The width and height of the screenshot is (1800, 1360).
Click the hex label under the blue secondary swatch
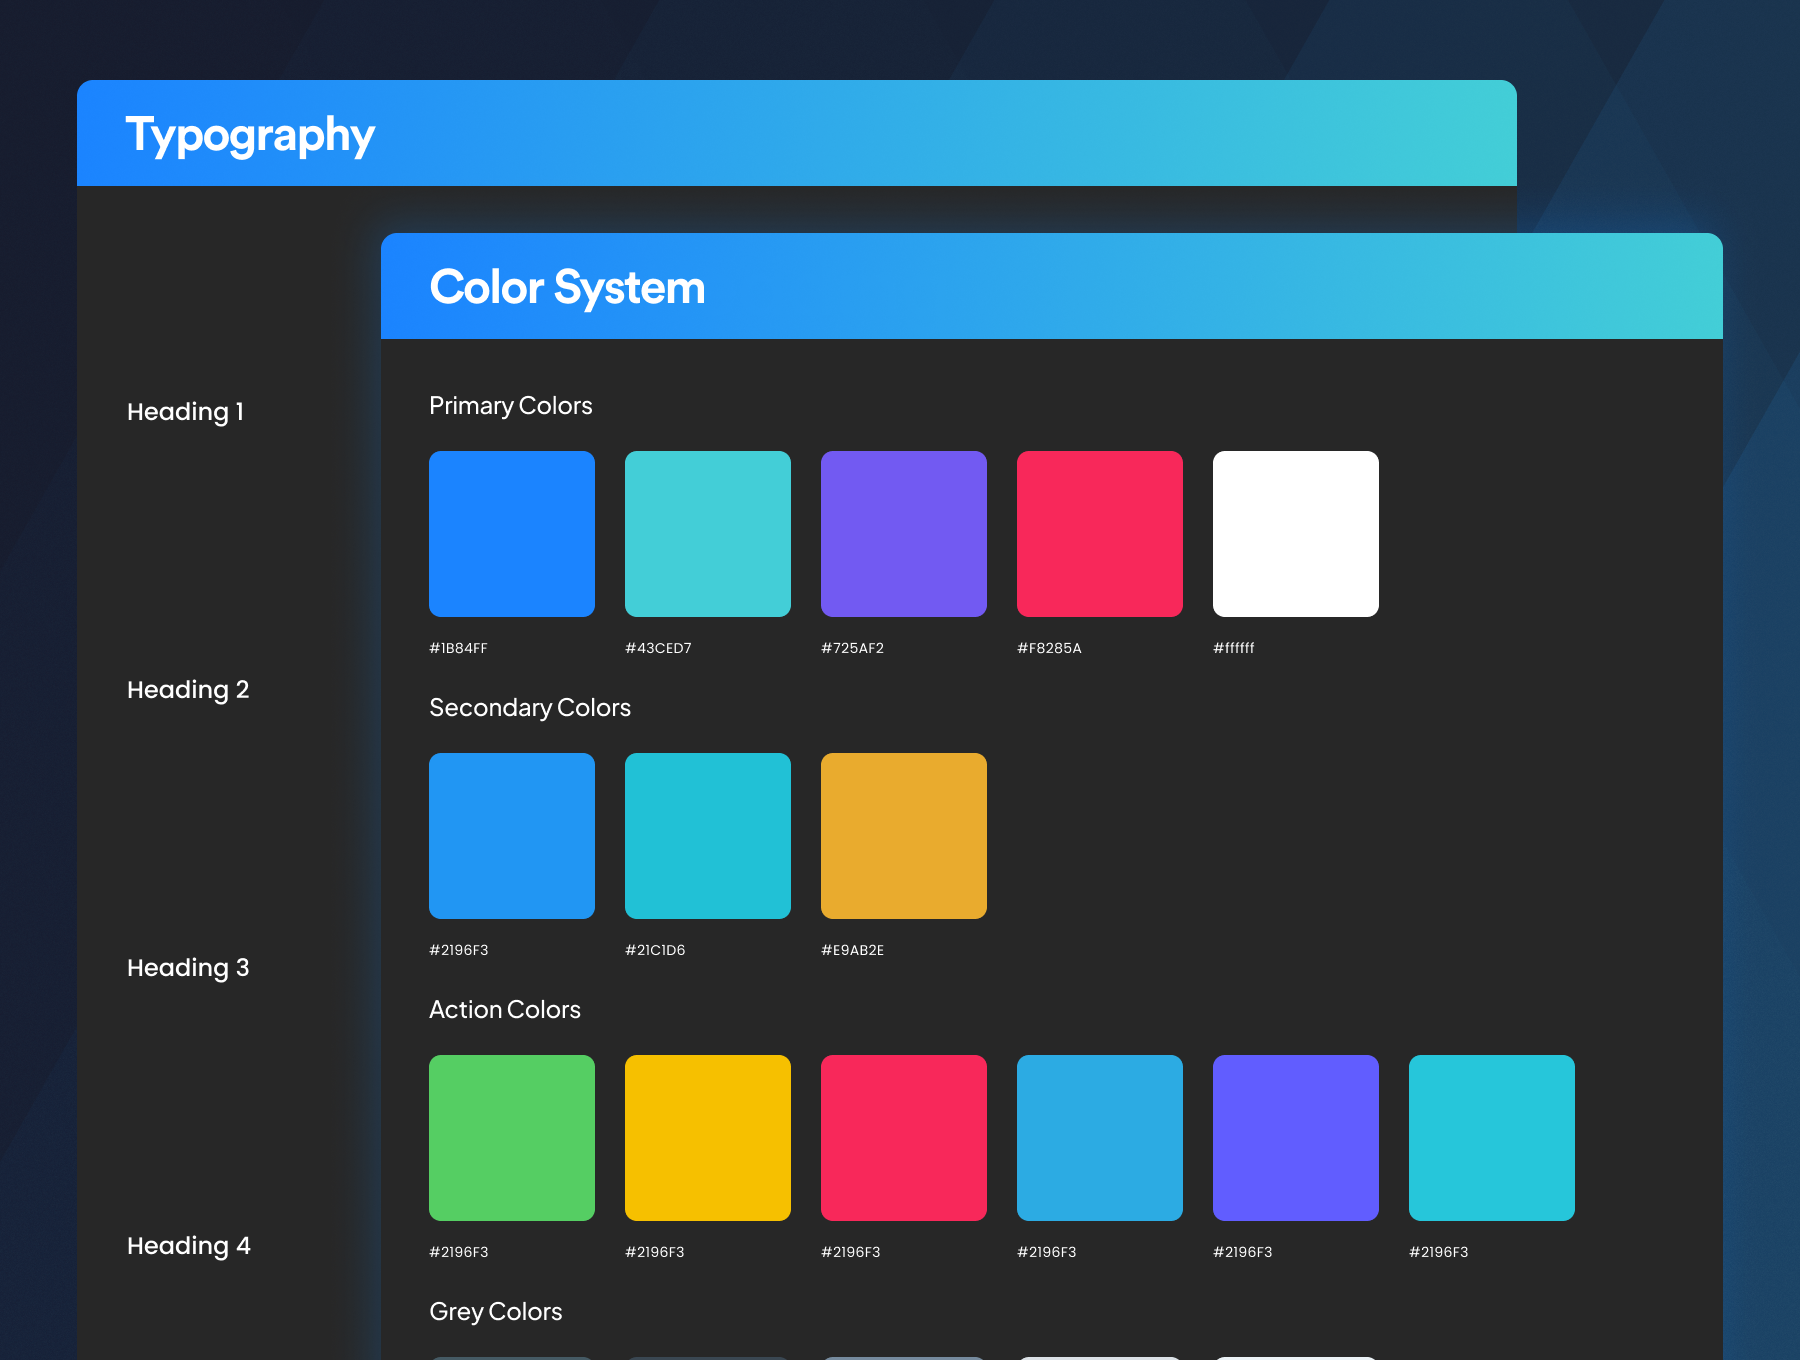pyautogui.click(x=459, y=950)
